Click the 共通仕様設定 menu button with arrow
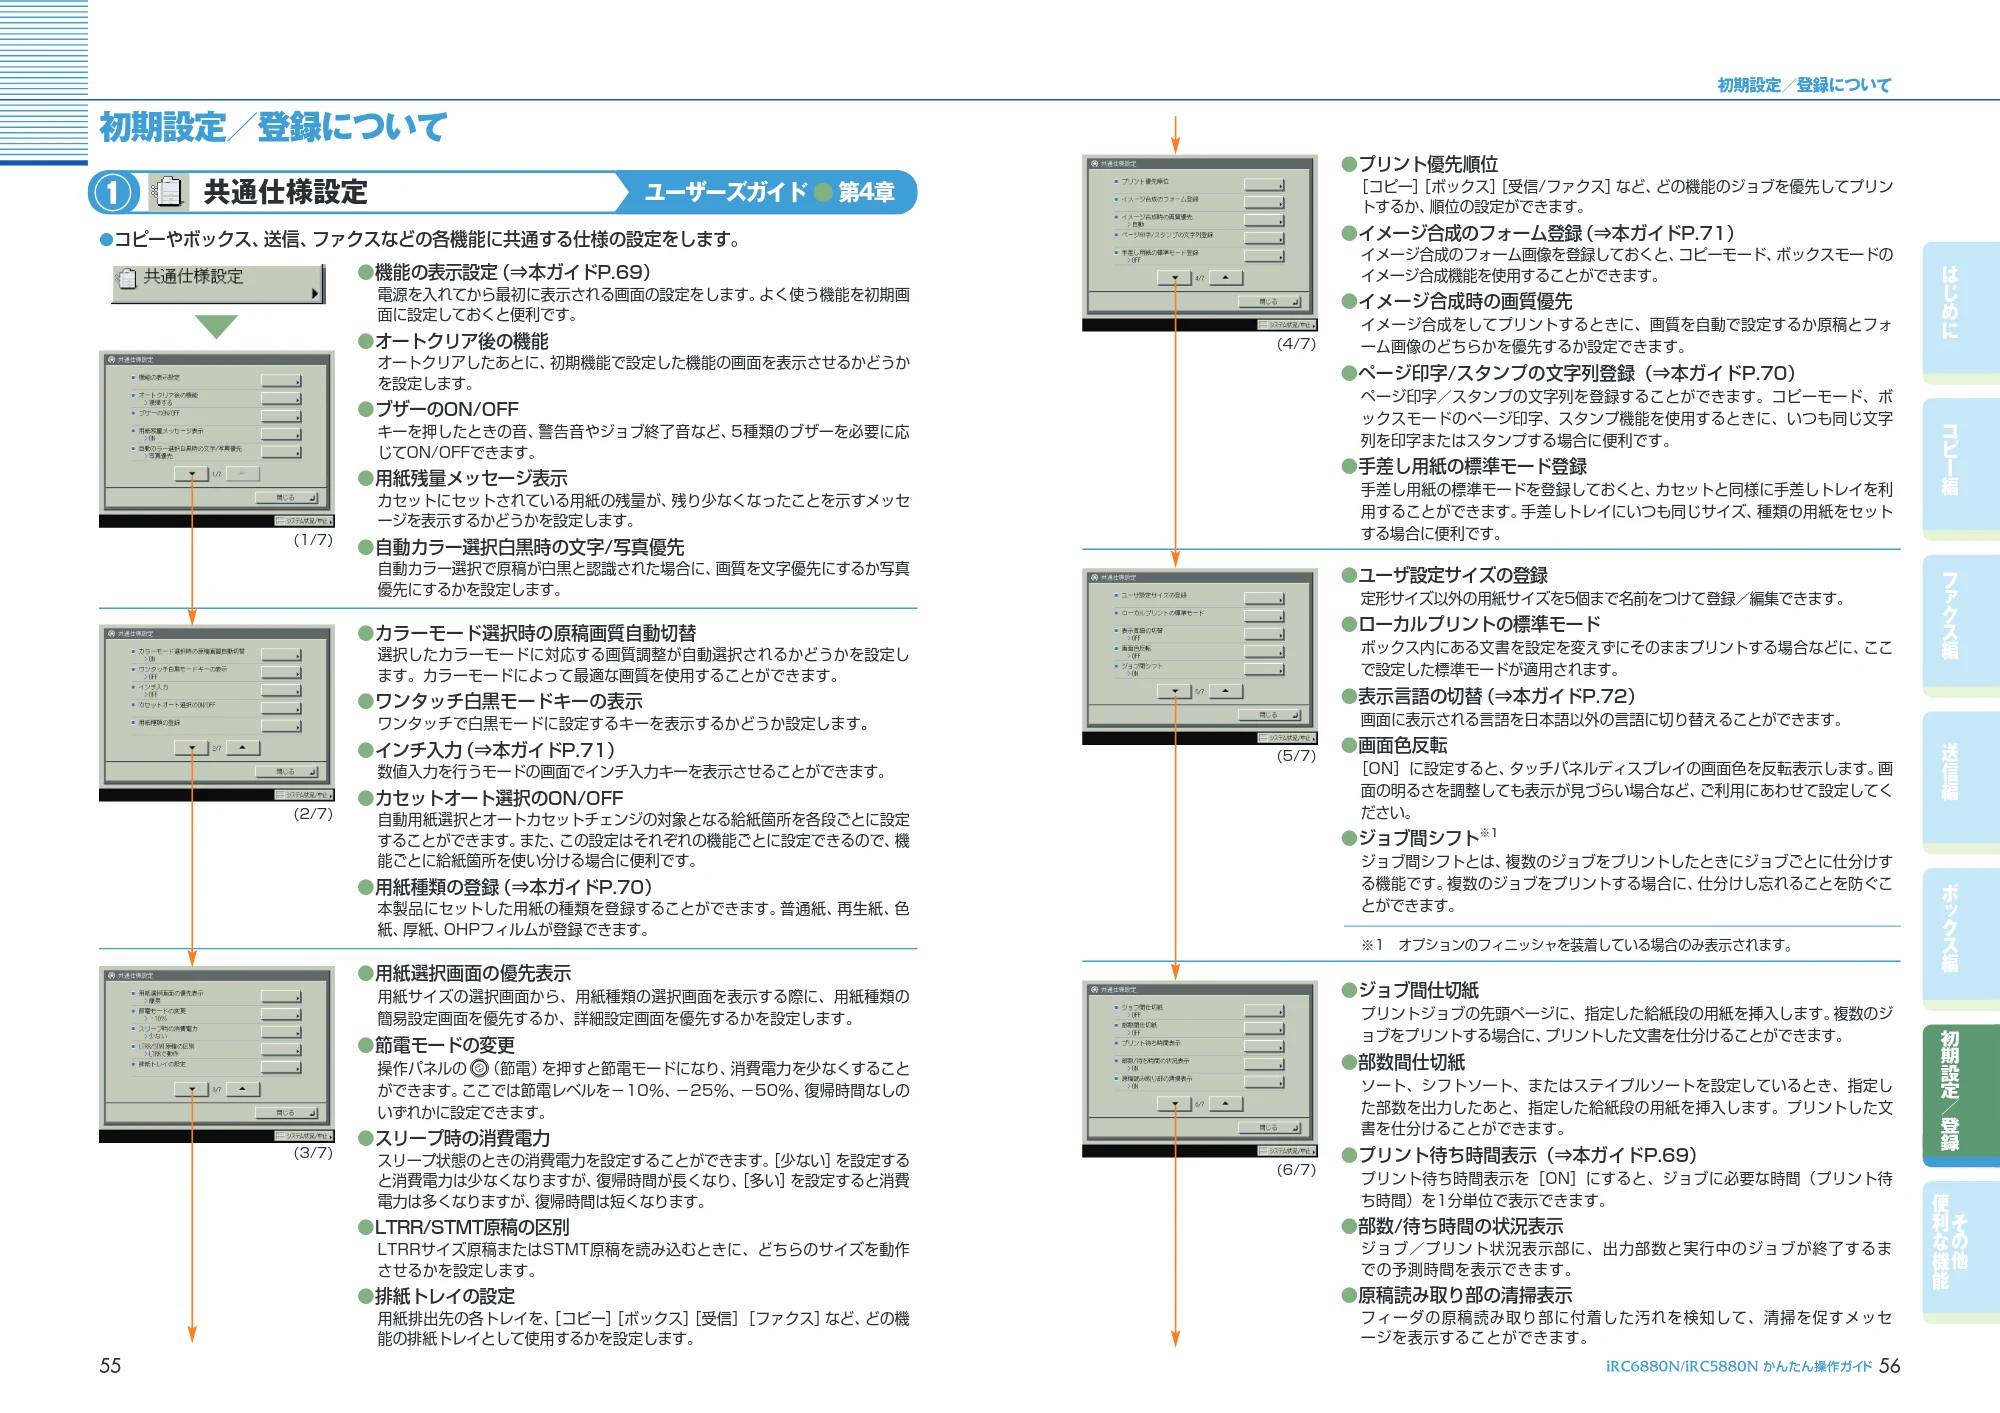The width and height of the screenshot is (2000, 1413). pyautogui.click(x=218, y=283)
